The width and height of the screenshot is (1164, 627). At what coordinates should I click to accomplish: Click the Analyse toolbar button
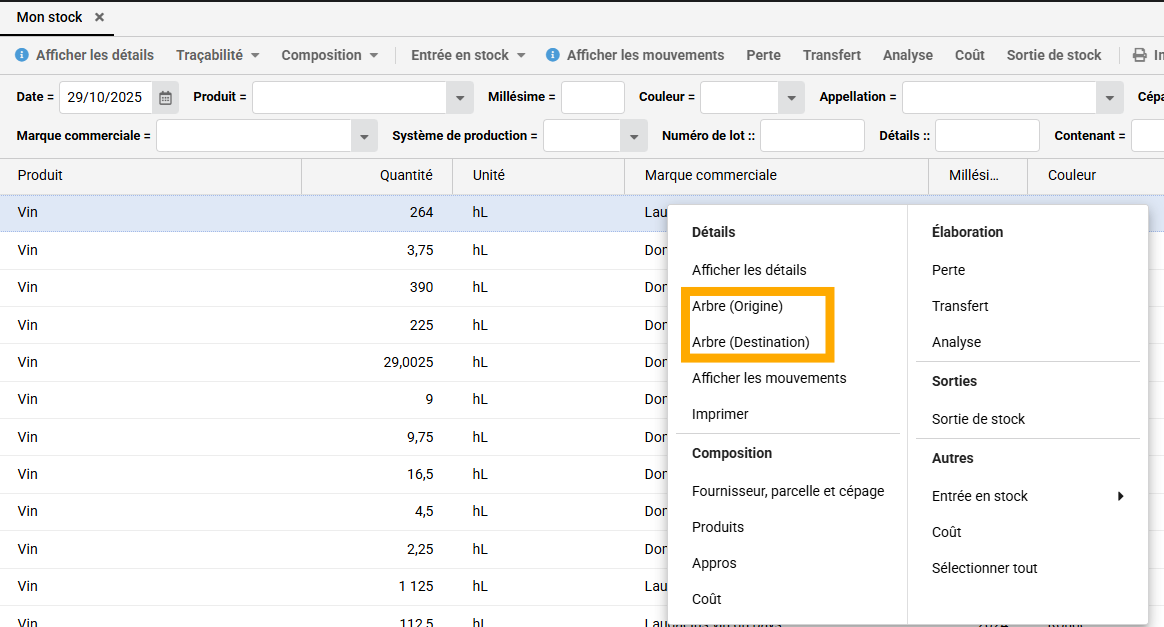[x=907, y=55]
